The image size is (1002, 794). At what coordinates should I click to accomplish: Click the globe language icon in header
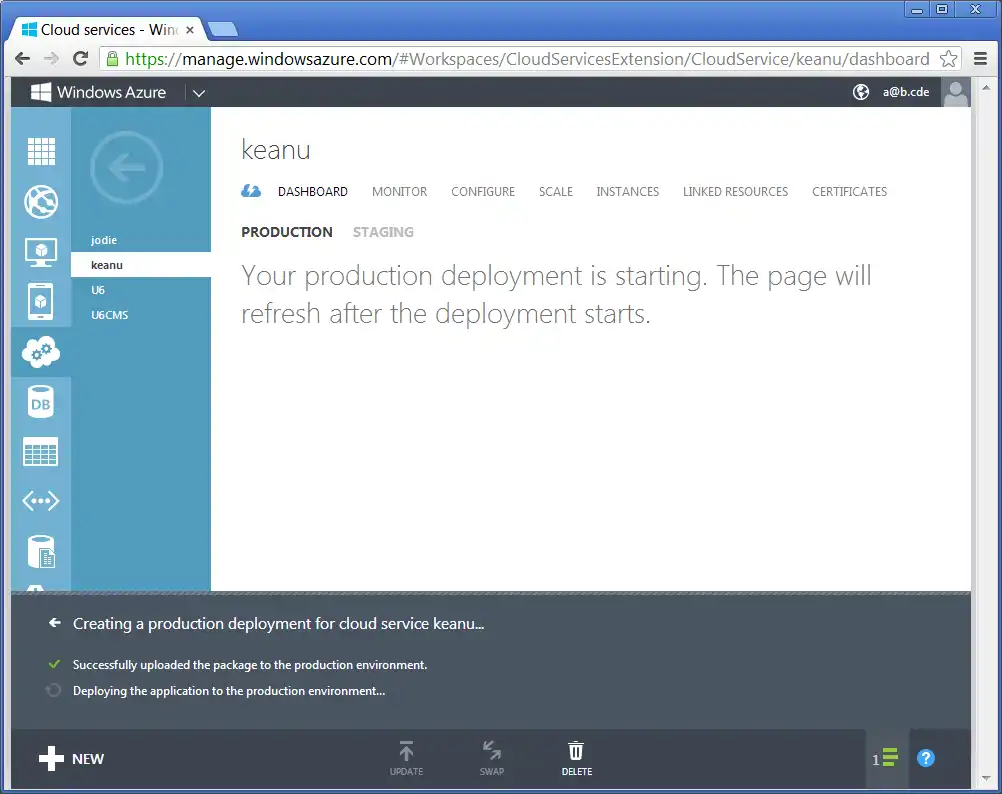pos(861,92)
